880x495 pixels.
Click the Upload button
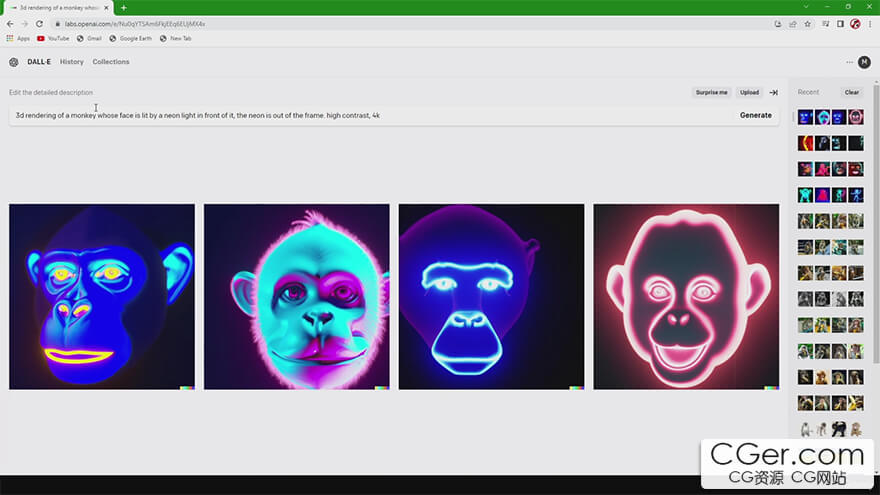coord(749,92)
